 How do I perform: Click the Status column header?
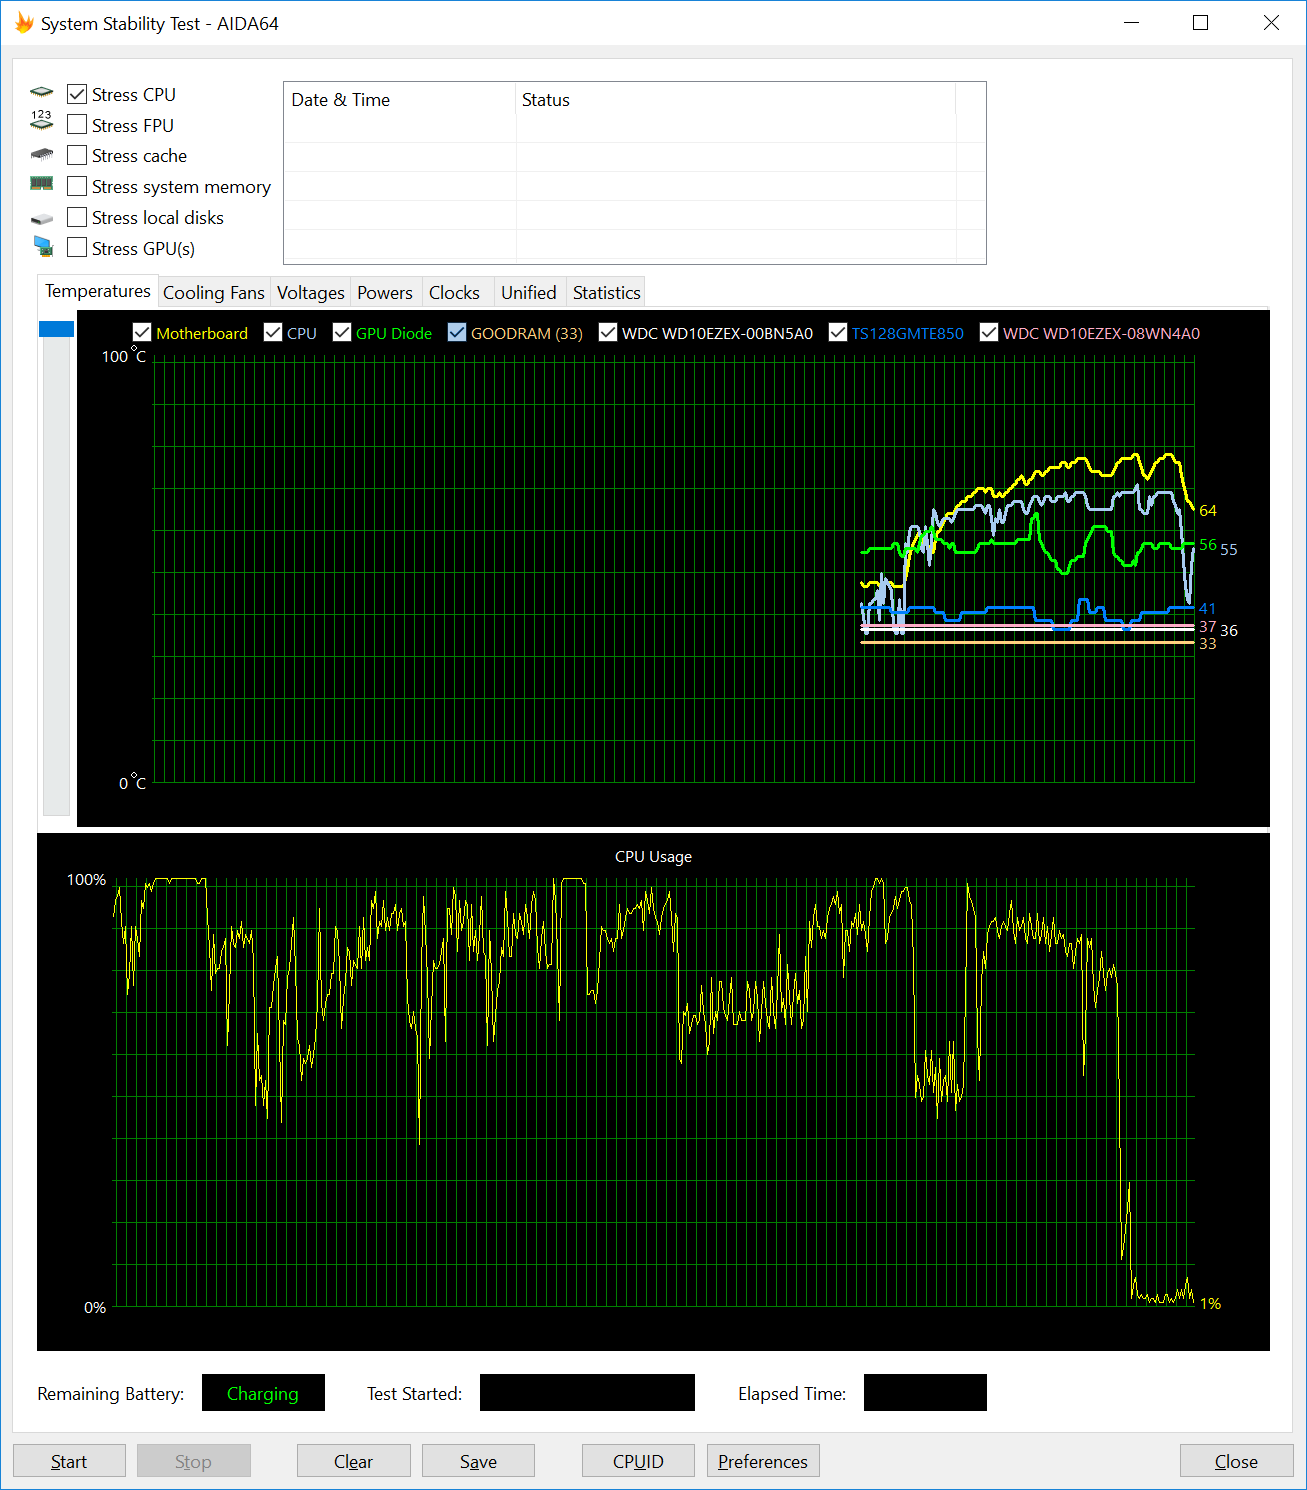click(x=736, y=100)
